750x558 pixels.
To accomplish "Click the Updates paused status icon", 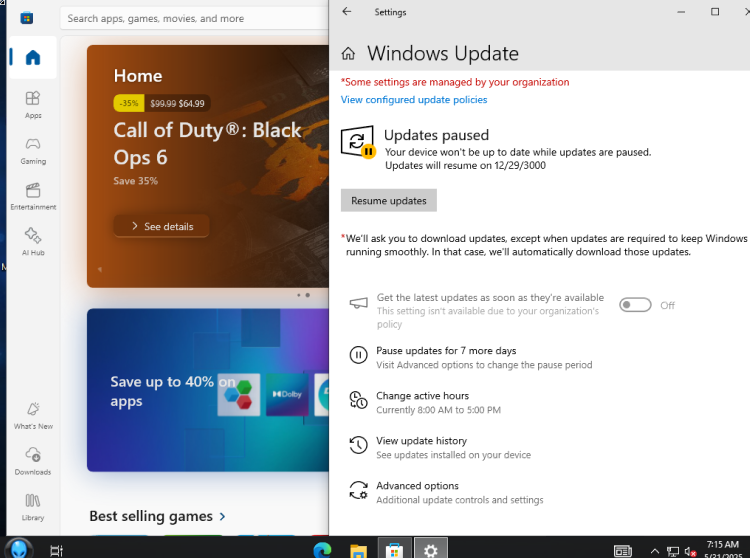I will [358, 142].
